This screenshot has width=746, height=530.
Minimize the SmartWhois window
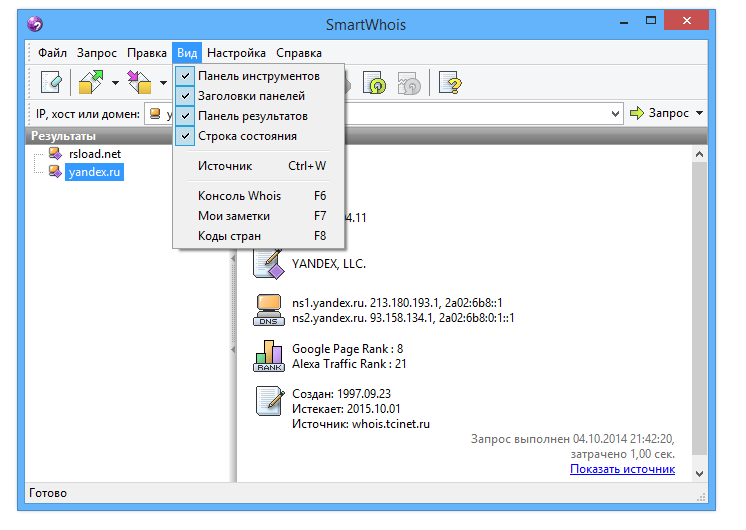pyautogui.click(x=624, y=21)
